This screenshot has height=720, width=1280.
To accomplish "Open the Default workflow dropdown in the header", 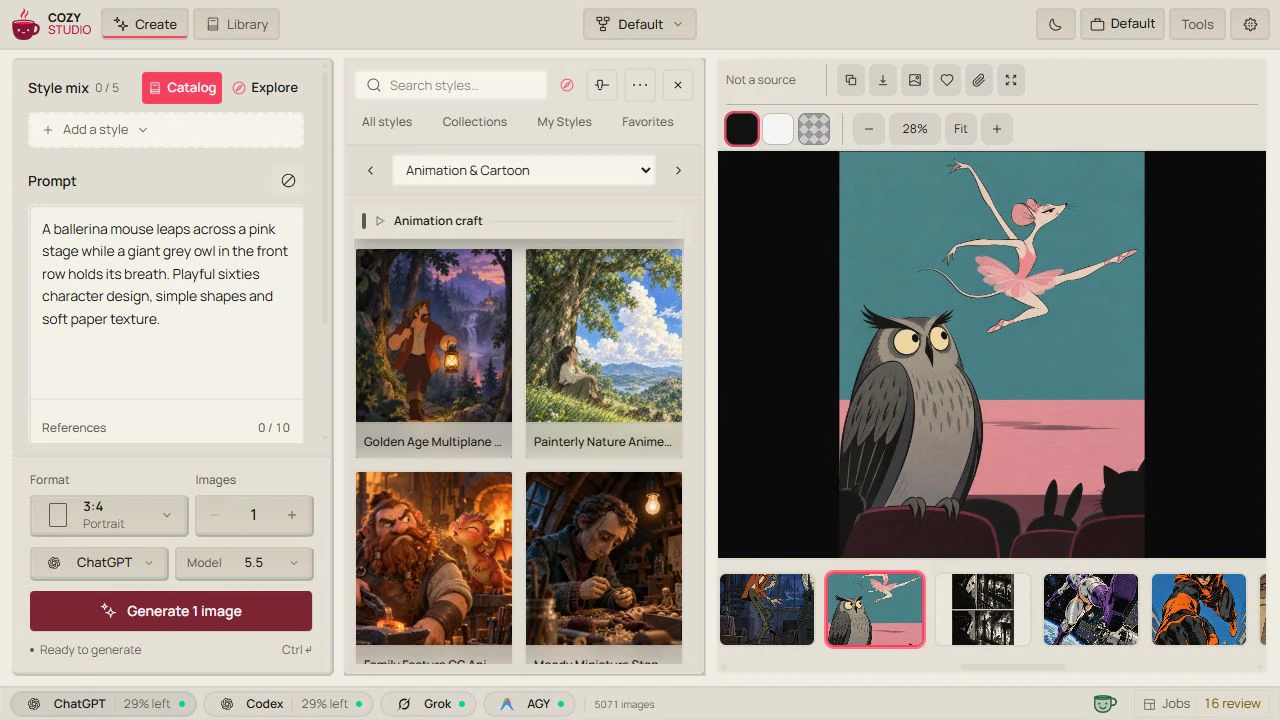I will coord(640,24).
